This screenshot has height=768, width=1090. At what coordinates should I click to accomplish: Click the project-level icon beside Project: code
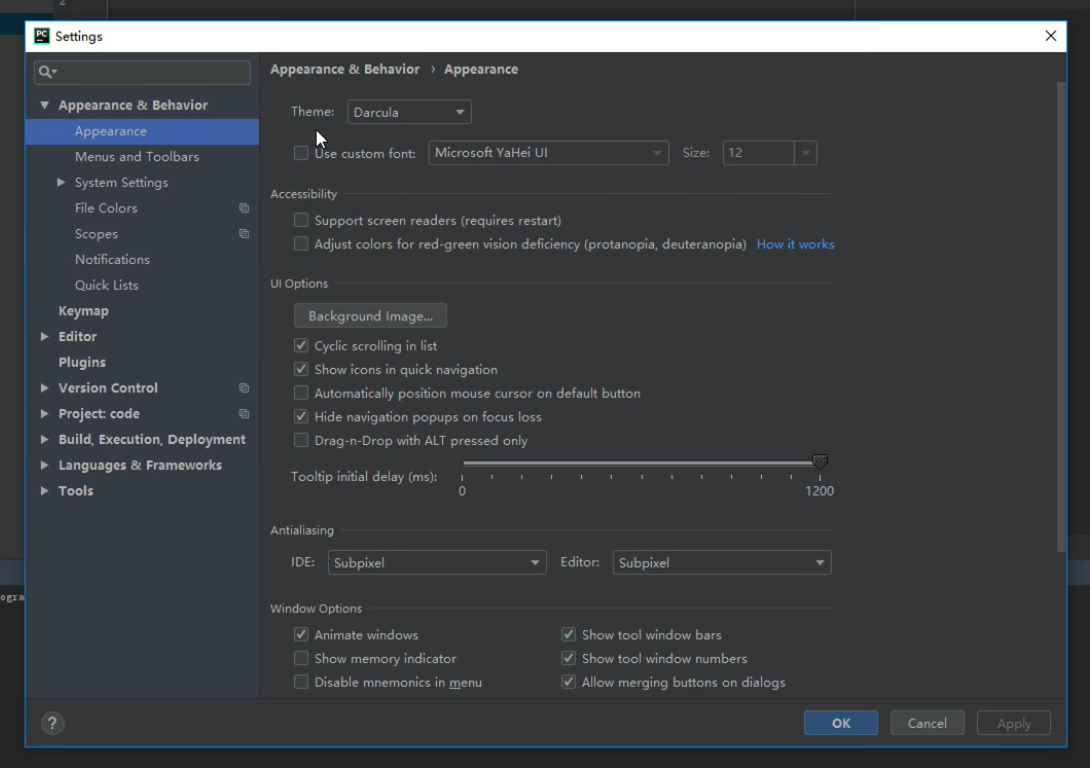tap(243, 413)
